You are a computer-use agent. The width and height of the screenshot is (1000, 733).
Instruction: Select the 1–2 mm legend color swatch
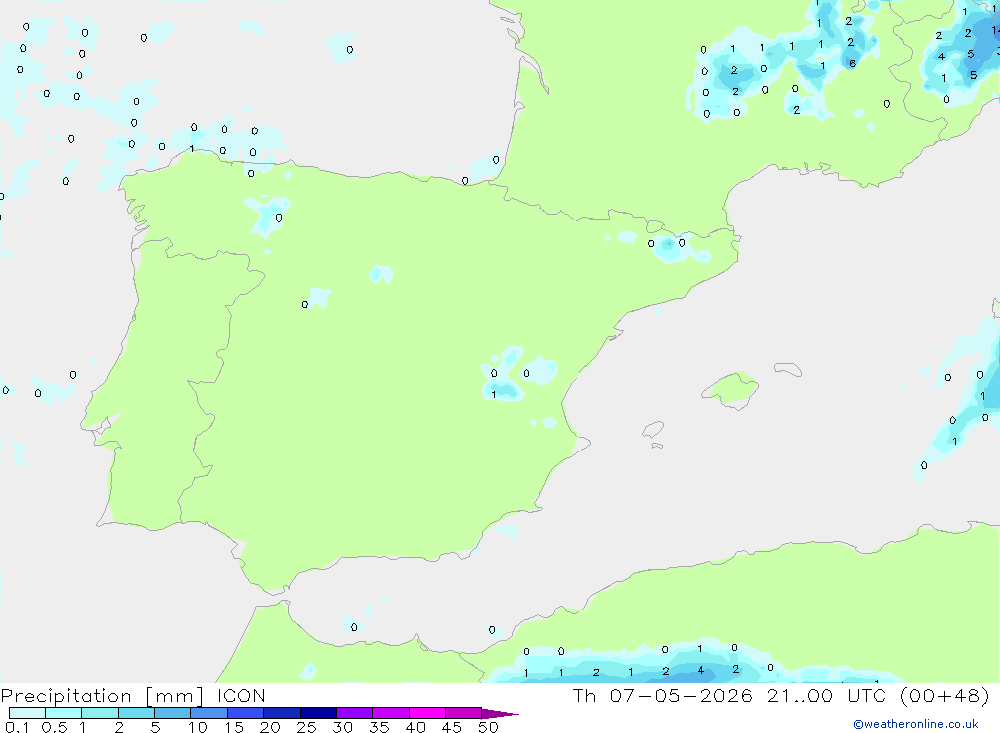[x=100, y=713]
